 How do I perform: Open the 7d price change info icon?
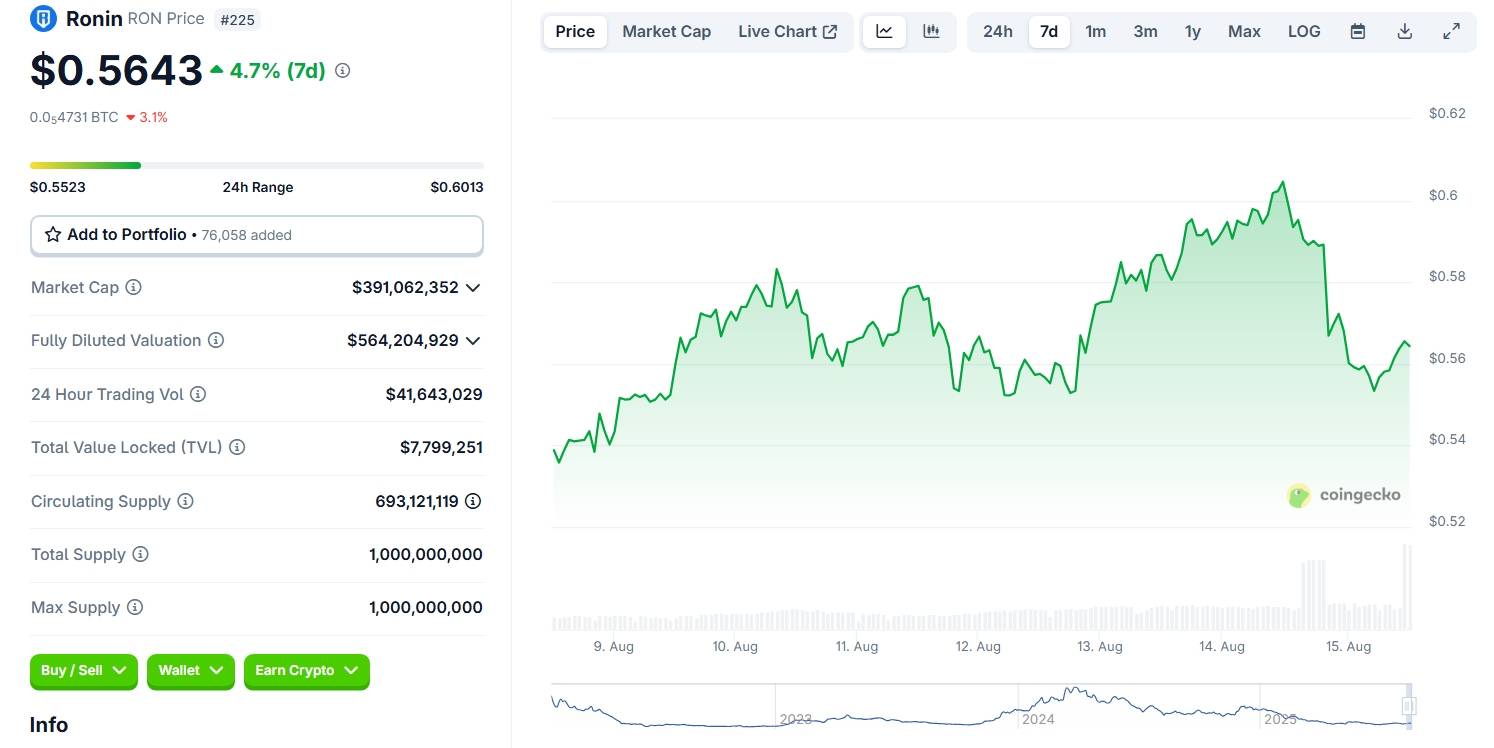342,71
